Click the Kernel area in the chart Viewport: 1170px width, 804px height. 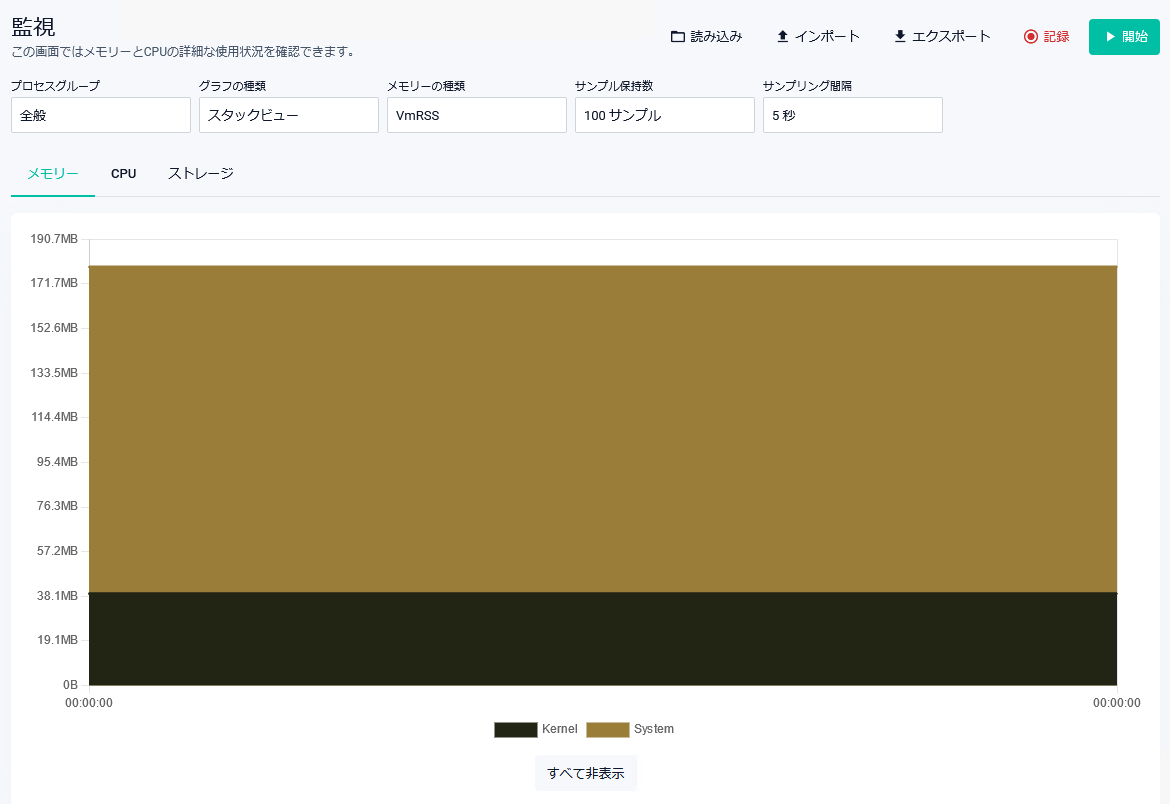pos(603,639)
